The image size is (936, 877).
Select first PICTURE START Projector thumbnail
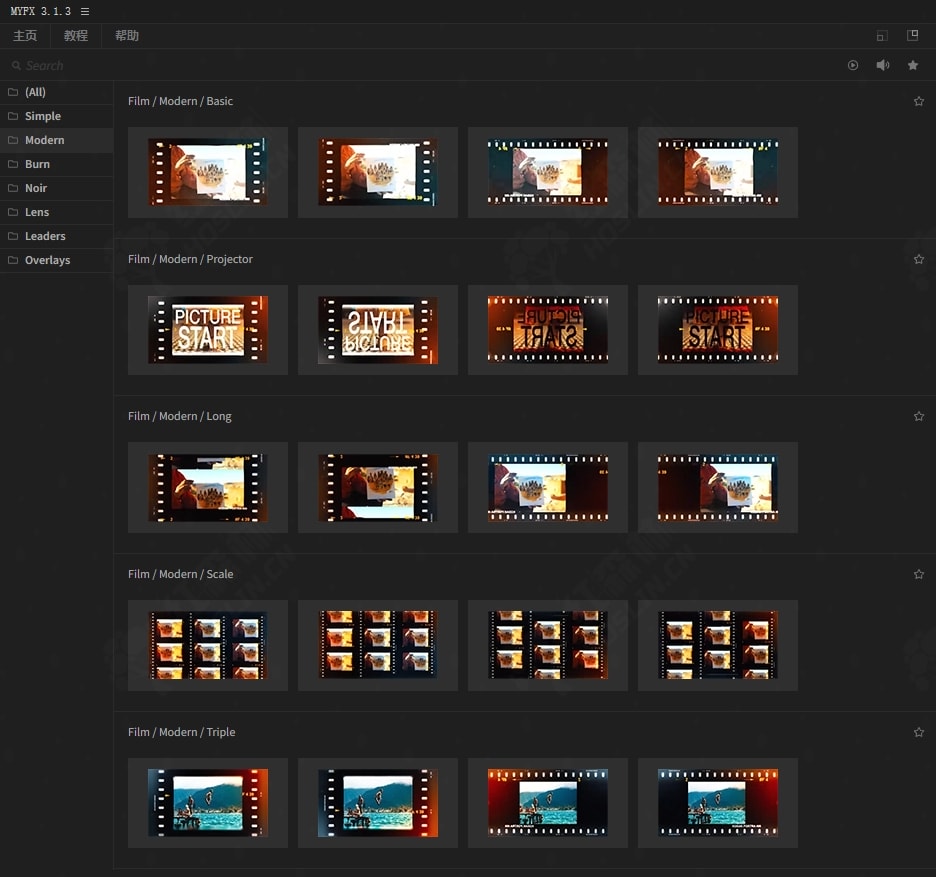coord(208,330)
